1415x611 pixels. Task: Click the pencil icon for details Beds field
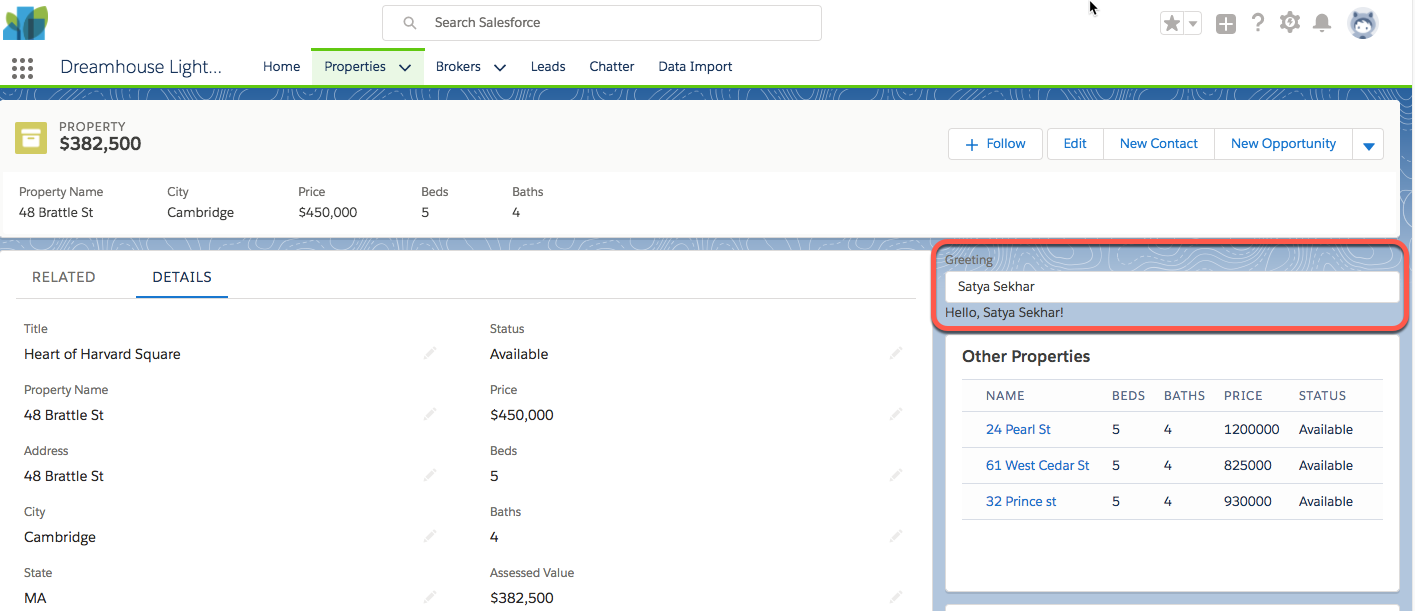[896, 475]
